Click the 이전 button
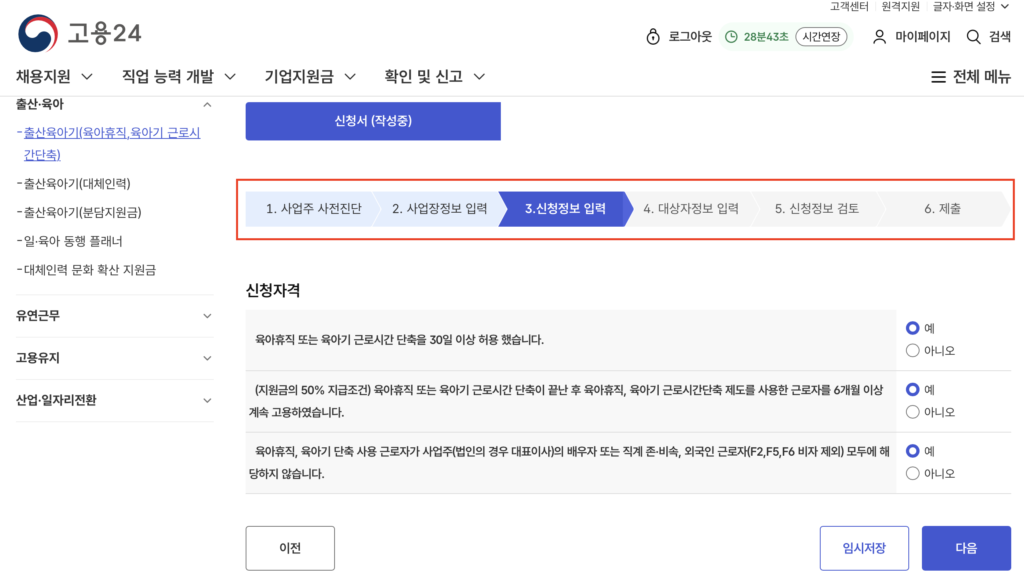The image size is (1024, 585). point(290,548)
